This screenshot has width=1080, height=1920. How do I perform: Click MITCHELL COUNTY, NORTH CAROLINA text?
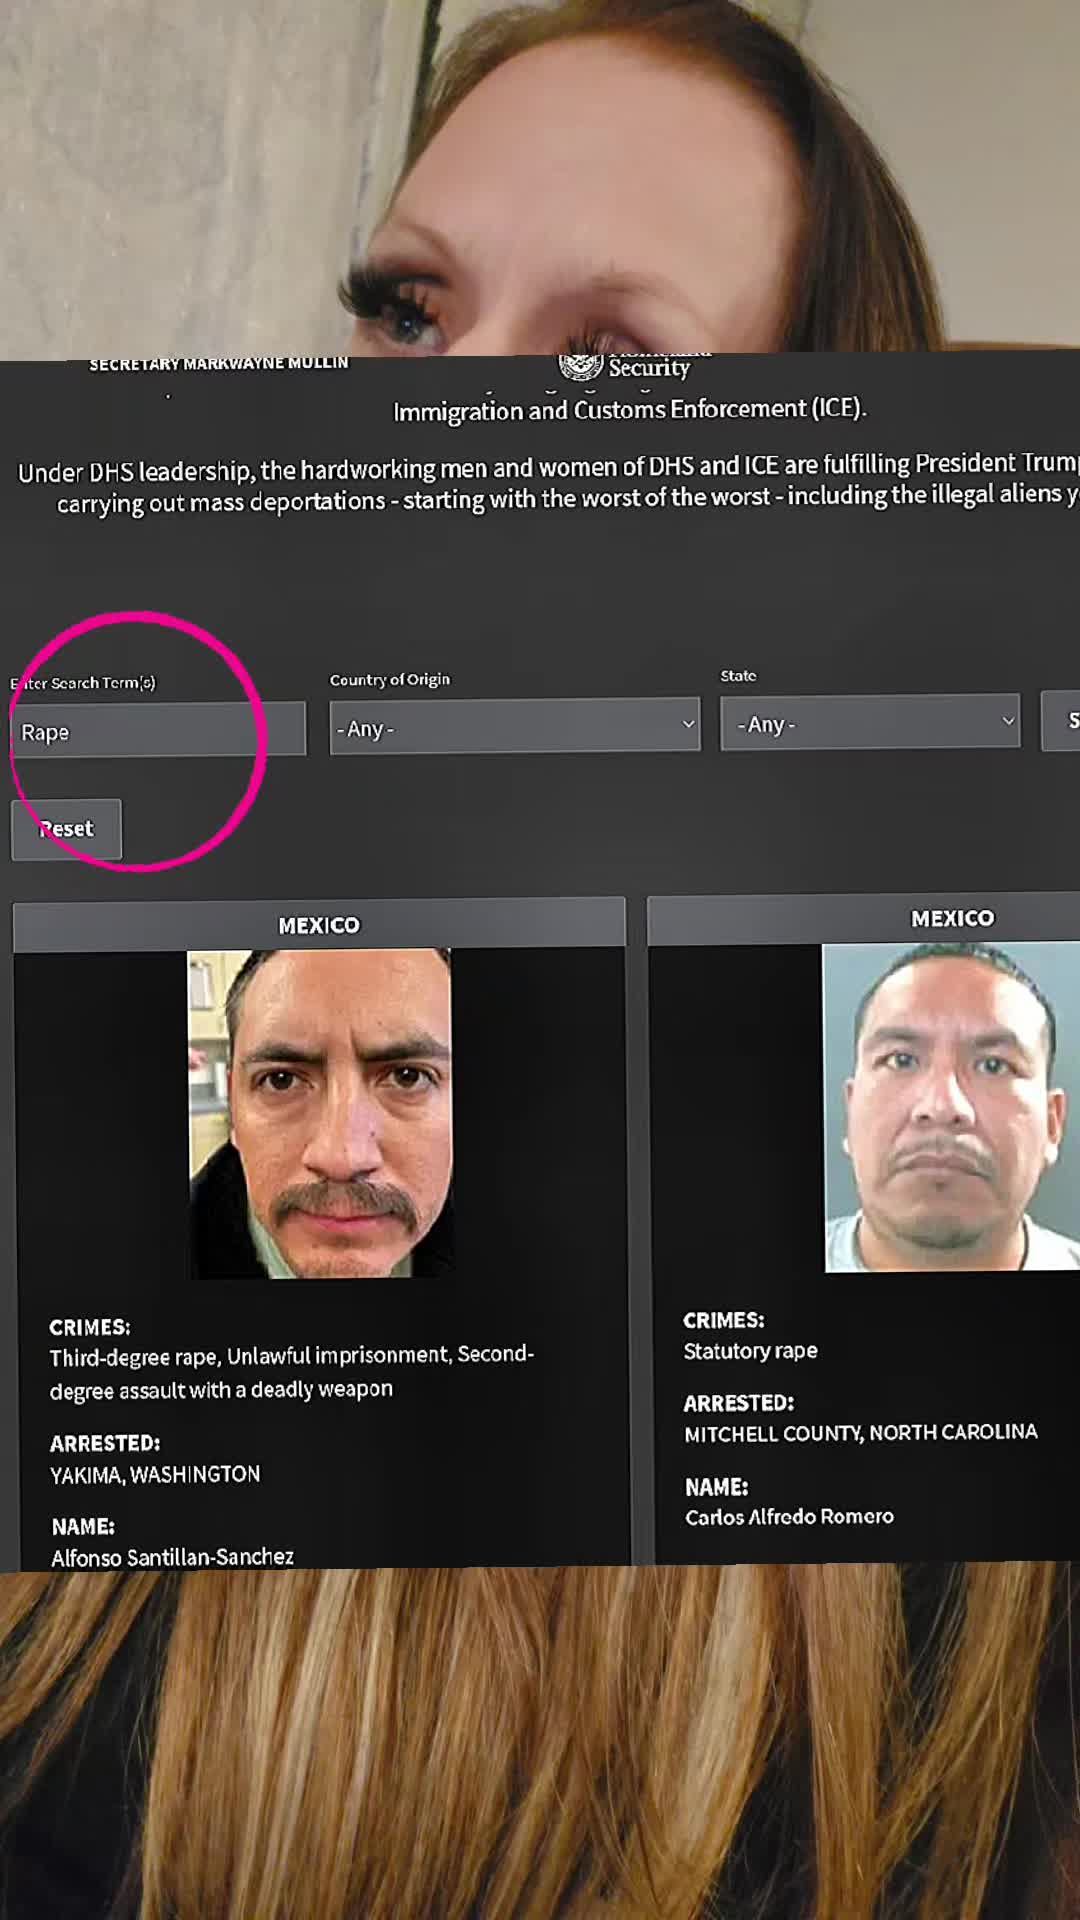(861, 1433)
